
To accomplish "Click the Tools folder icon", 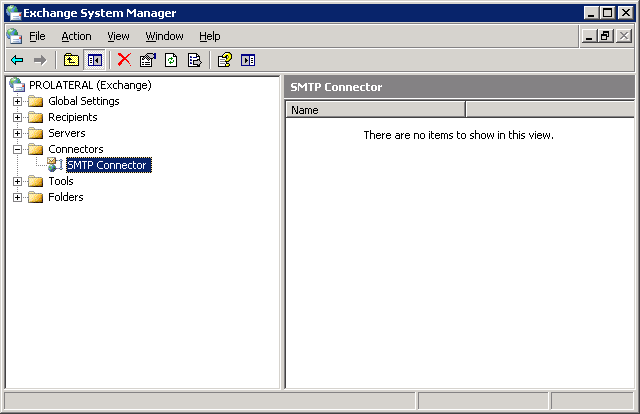I will coord(36,181).
